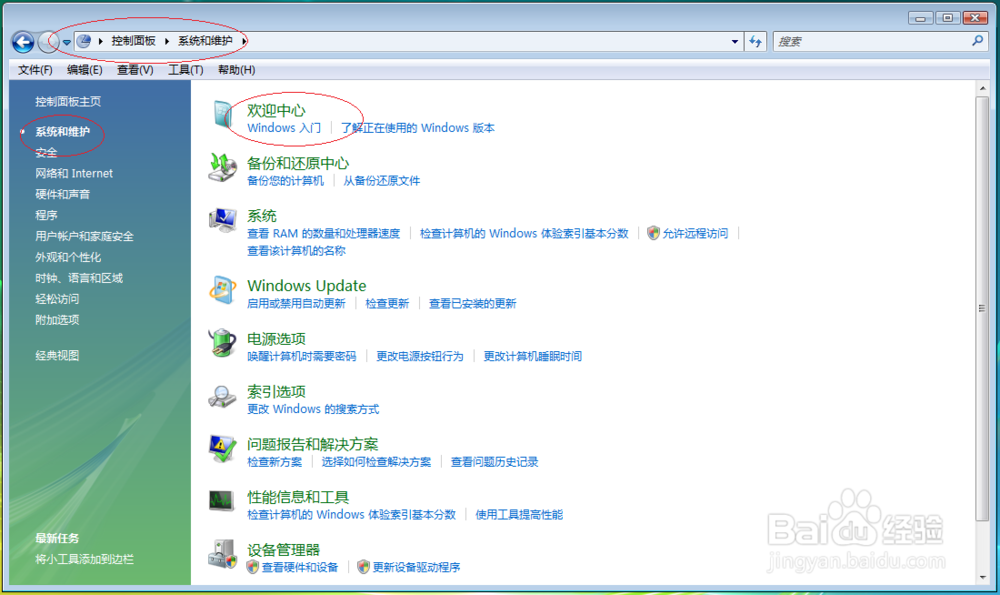1000x595 pixels.
Task: Click 更改电源按钮行为 link
Action: coord(420,356)
